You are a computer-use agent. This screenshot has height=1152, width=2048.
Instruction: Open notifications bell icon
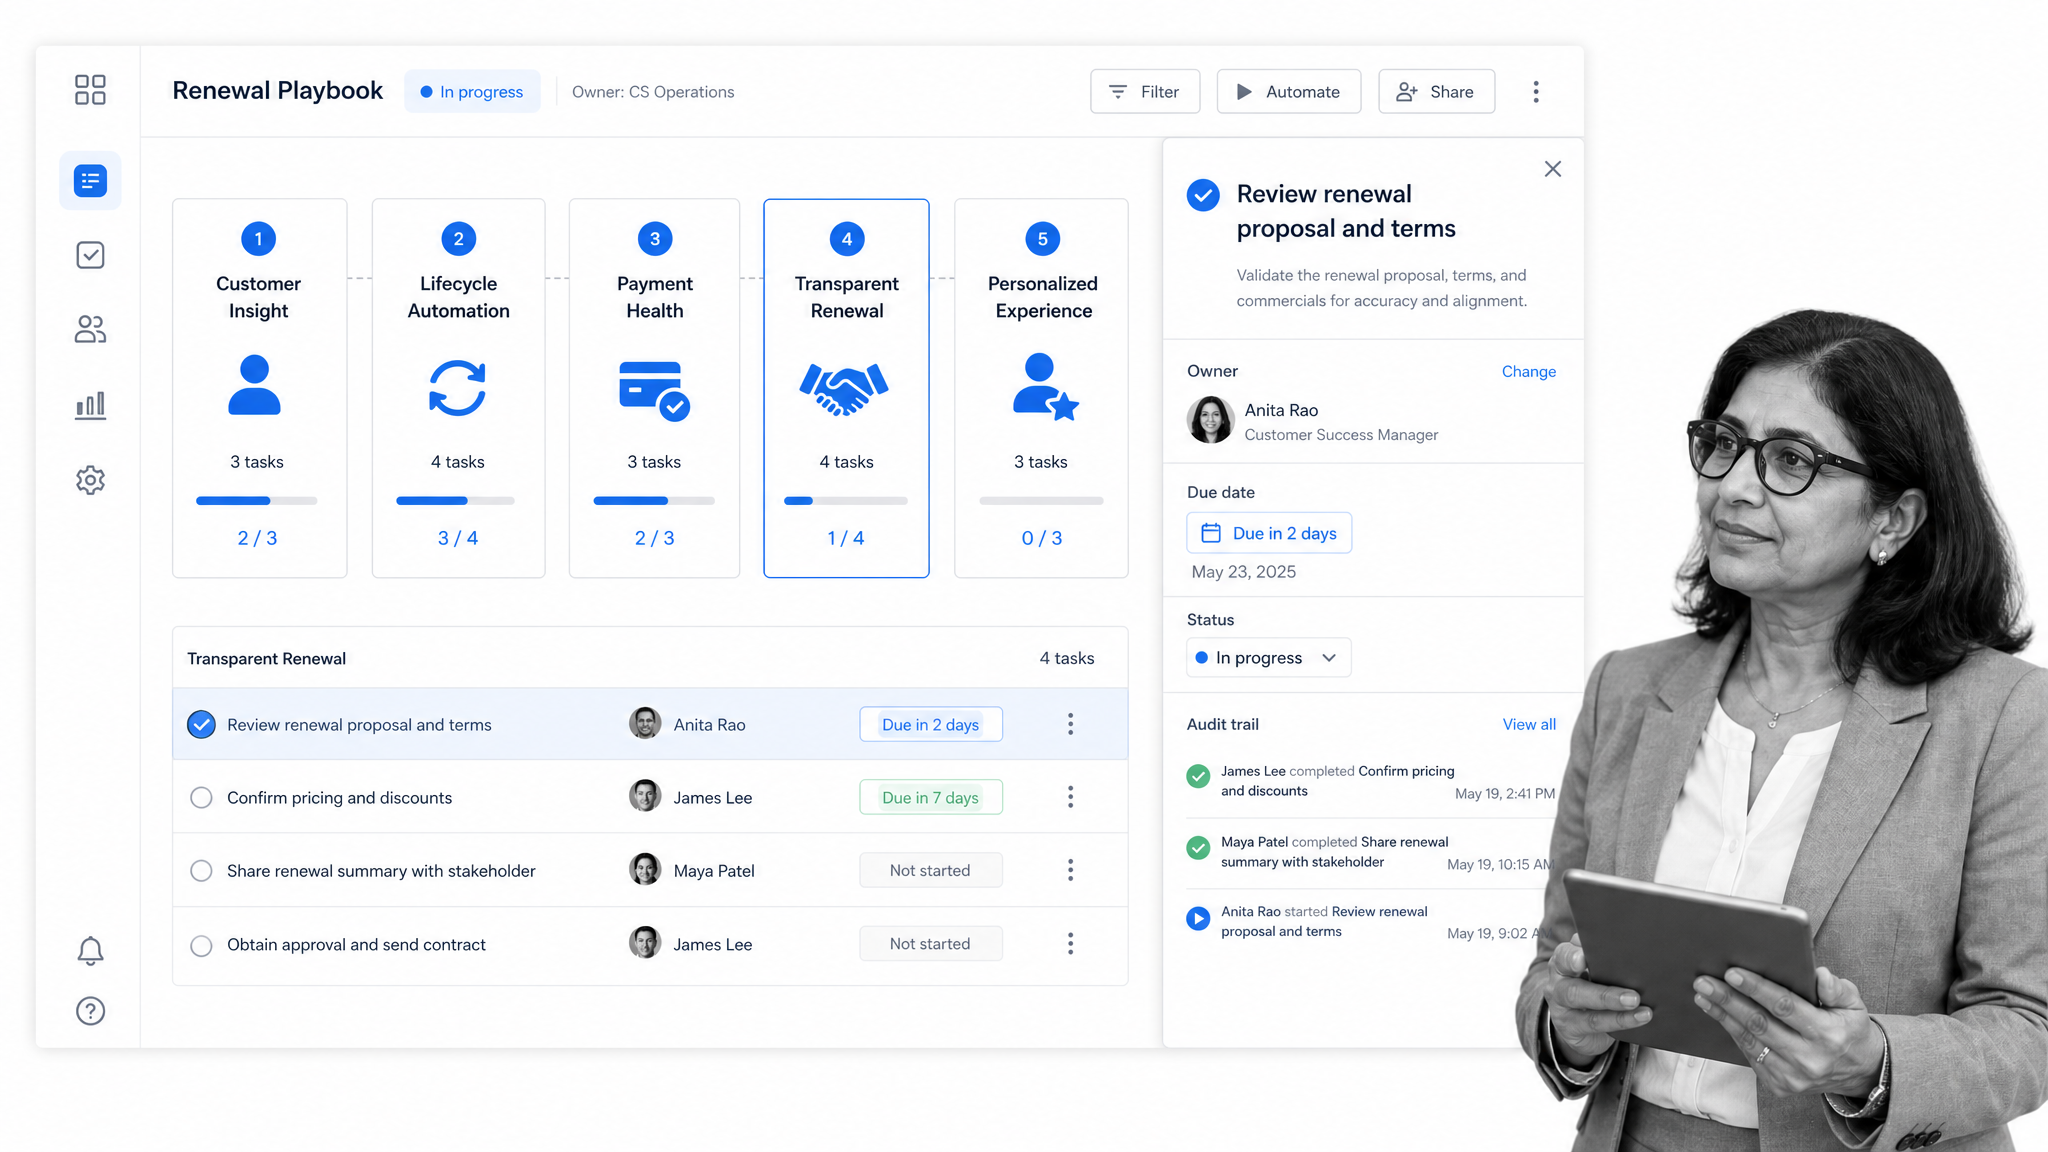pyautogui.click(x=90, y=950)
